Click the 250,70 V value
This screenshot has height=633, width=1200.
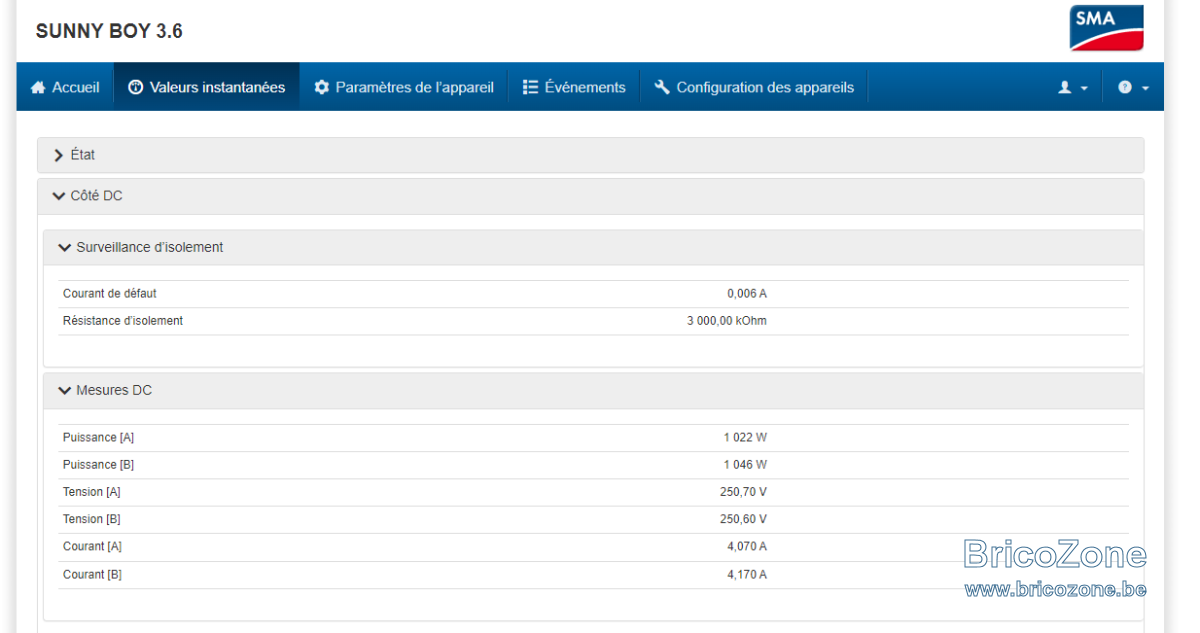[x=744, y=492]
